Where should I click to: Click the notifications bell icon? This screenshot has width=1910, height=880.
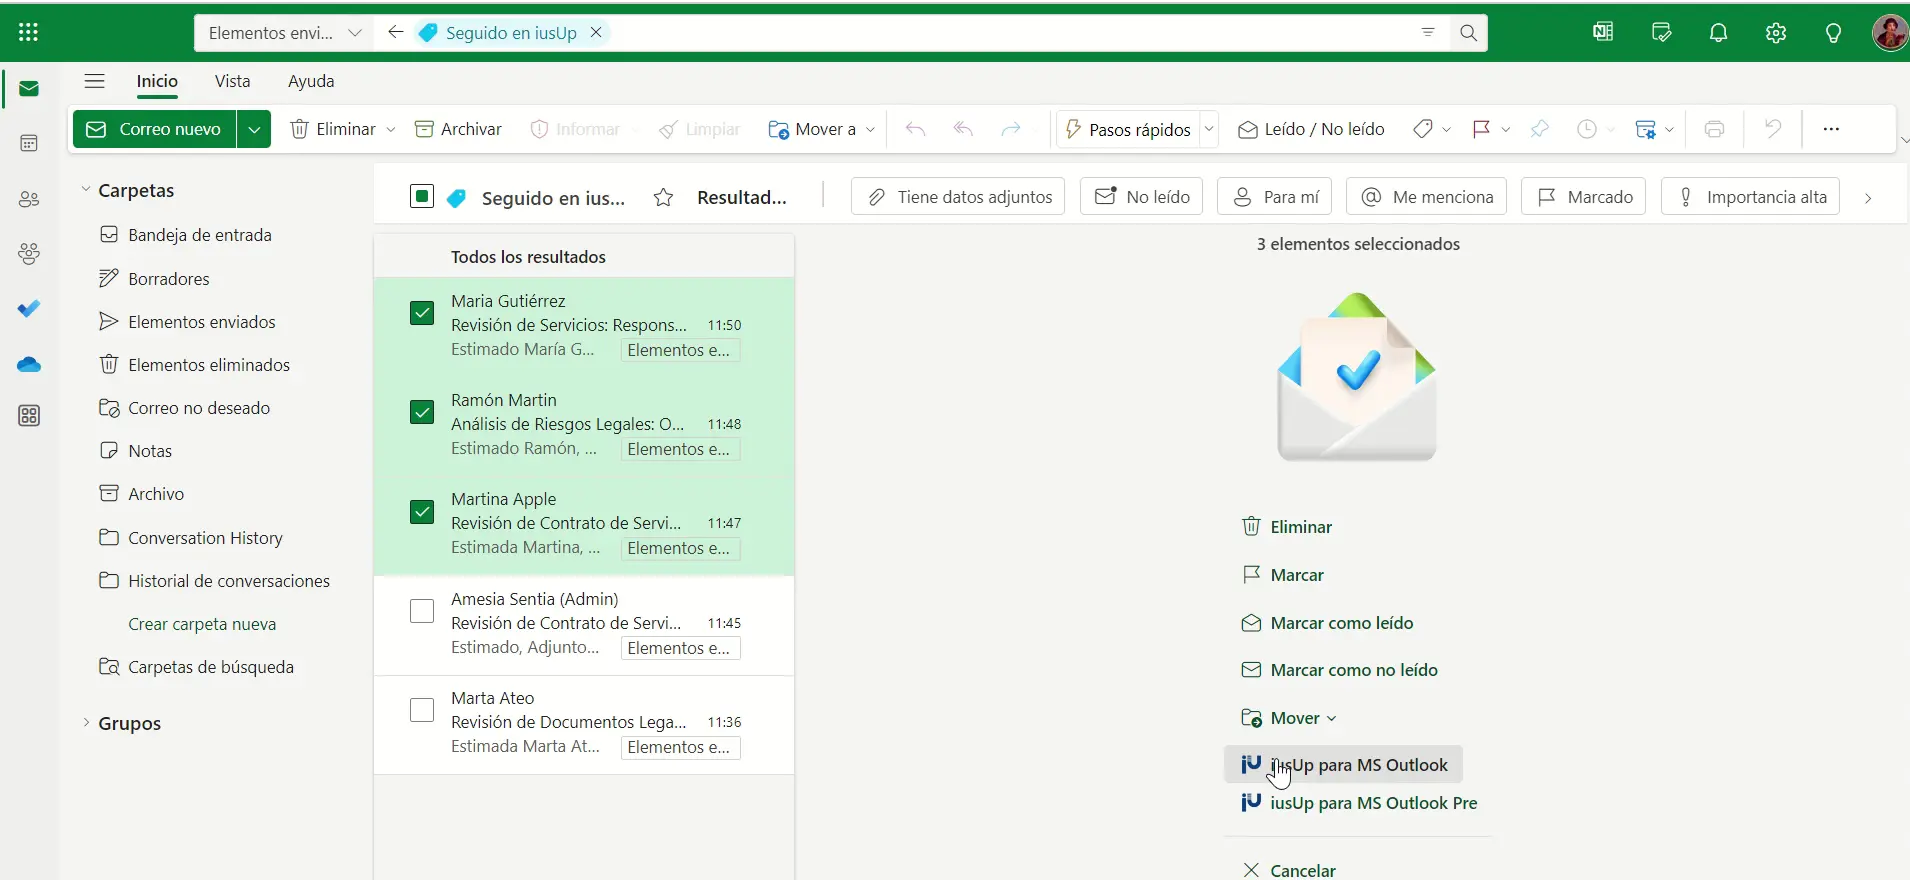(1718, 33)
